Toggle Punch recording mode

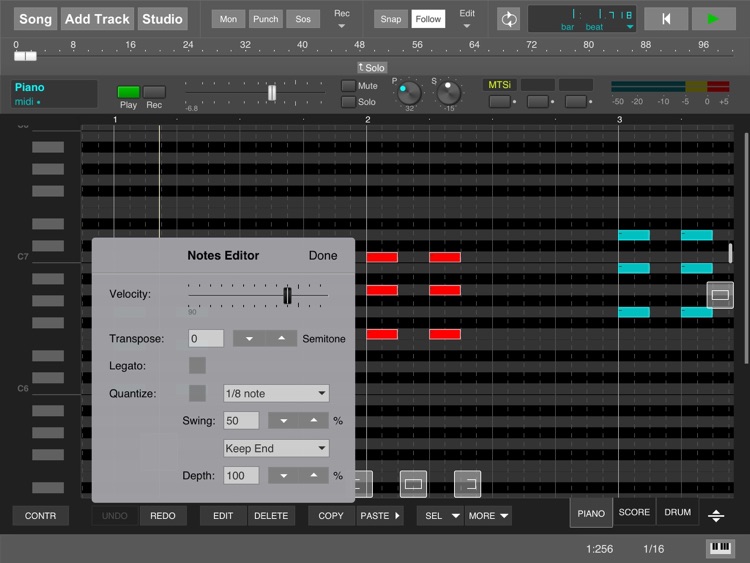click(265, 19)
